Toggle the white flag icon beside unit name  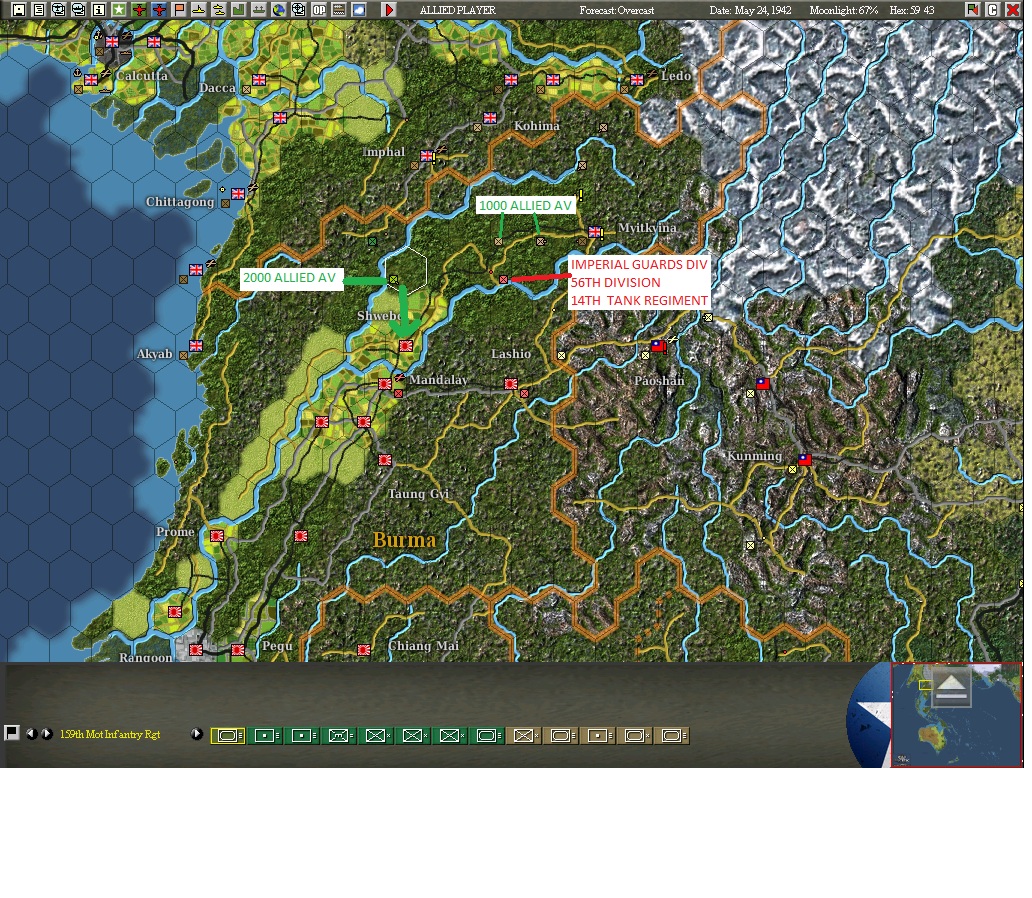(11, 733)
